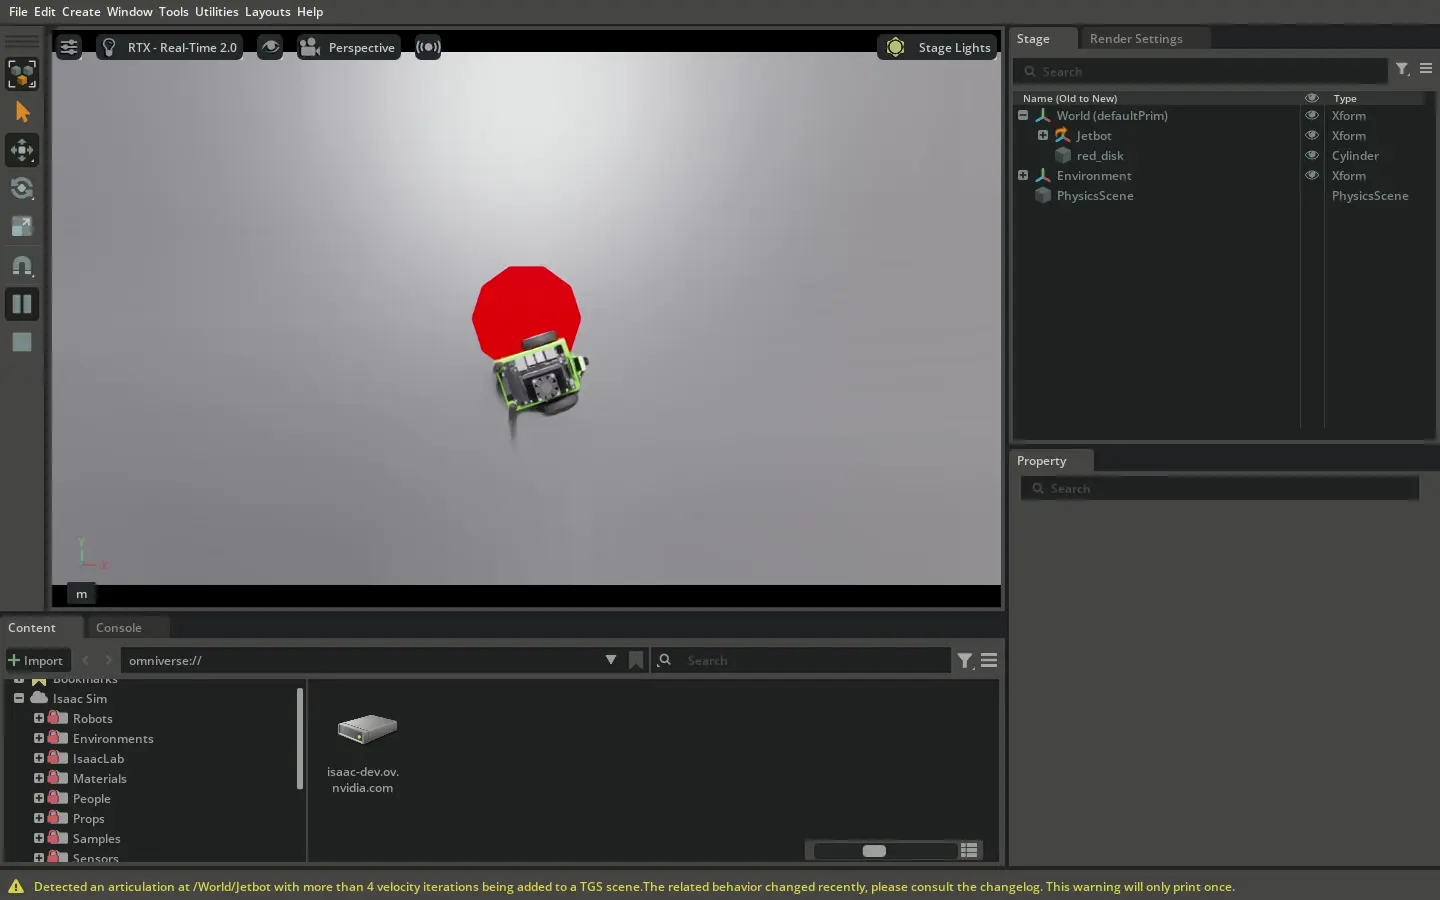The image size is (1440, 900).
Task: Click the Stop simulation button
Action: (x=22, y=342)
